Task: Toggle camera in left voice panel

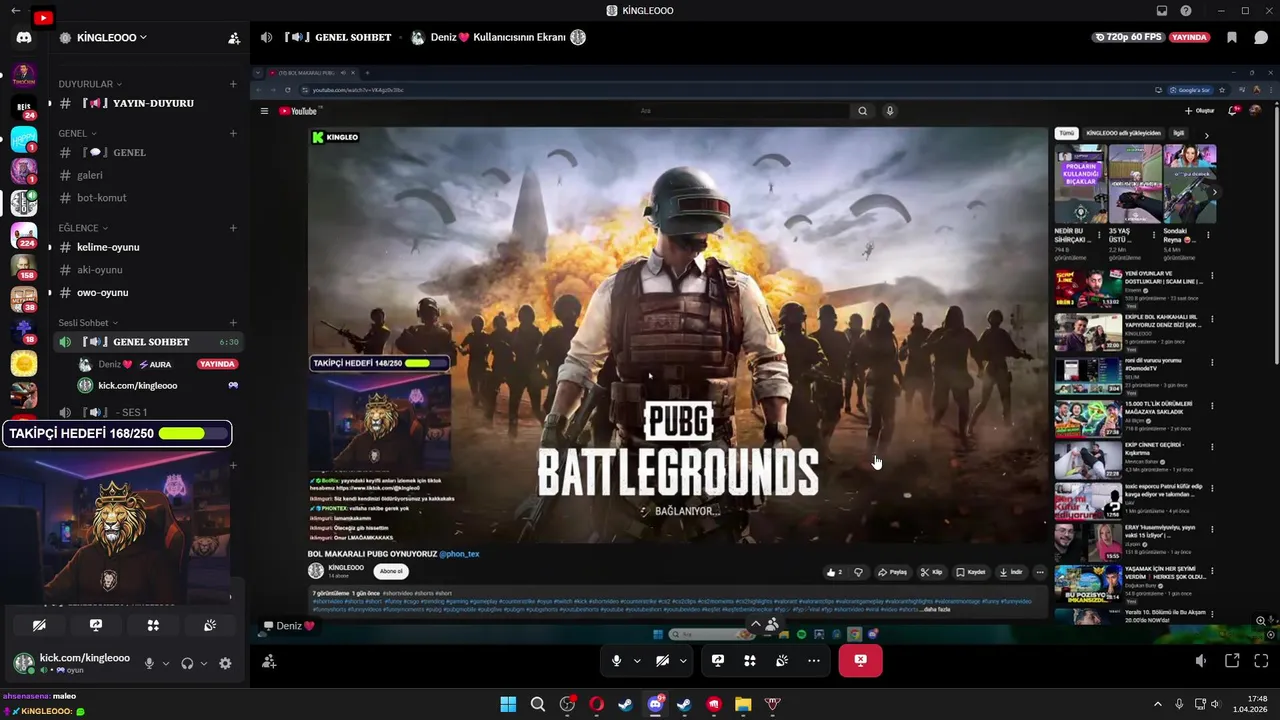Action: (39, 625)
